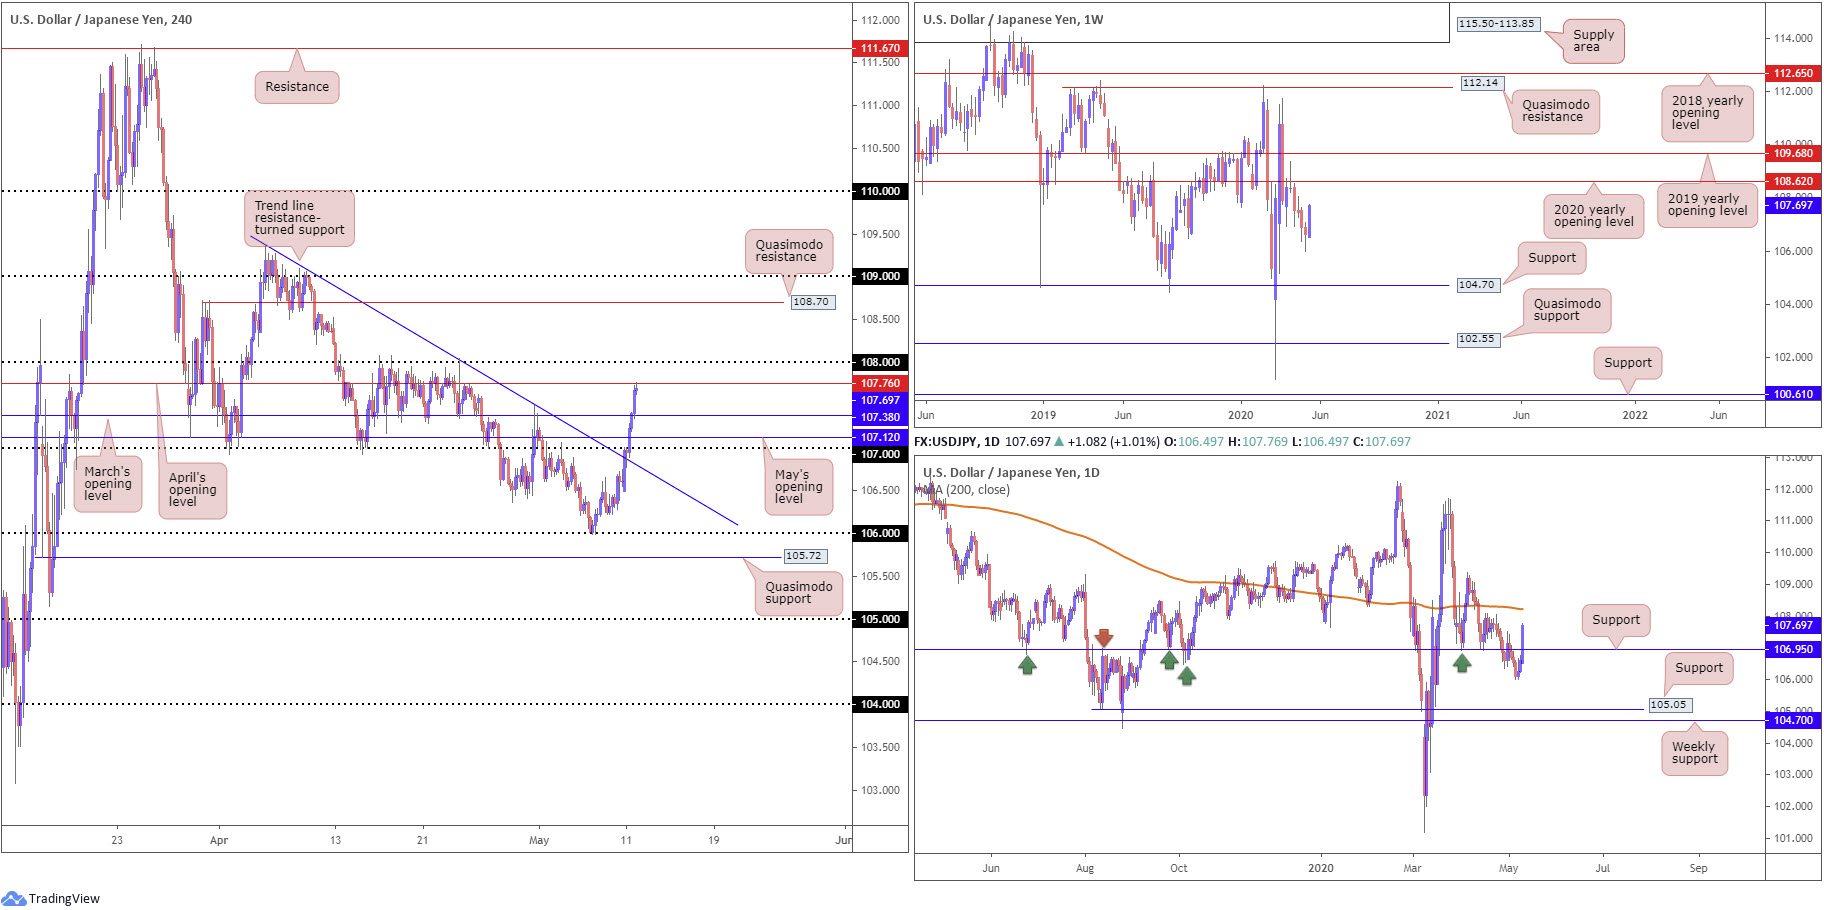The width and height of the screenshot is (1824, 910).
Task: Click Quasimodo resistance callout on weekly chart
Action: coord(1555,111)
